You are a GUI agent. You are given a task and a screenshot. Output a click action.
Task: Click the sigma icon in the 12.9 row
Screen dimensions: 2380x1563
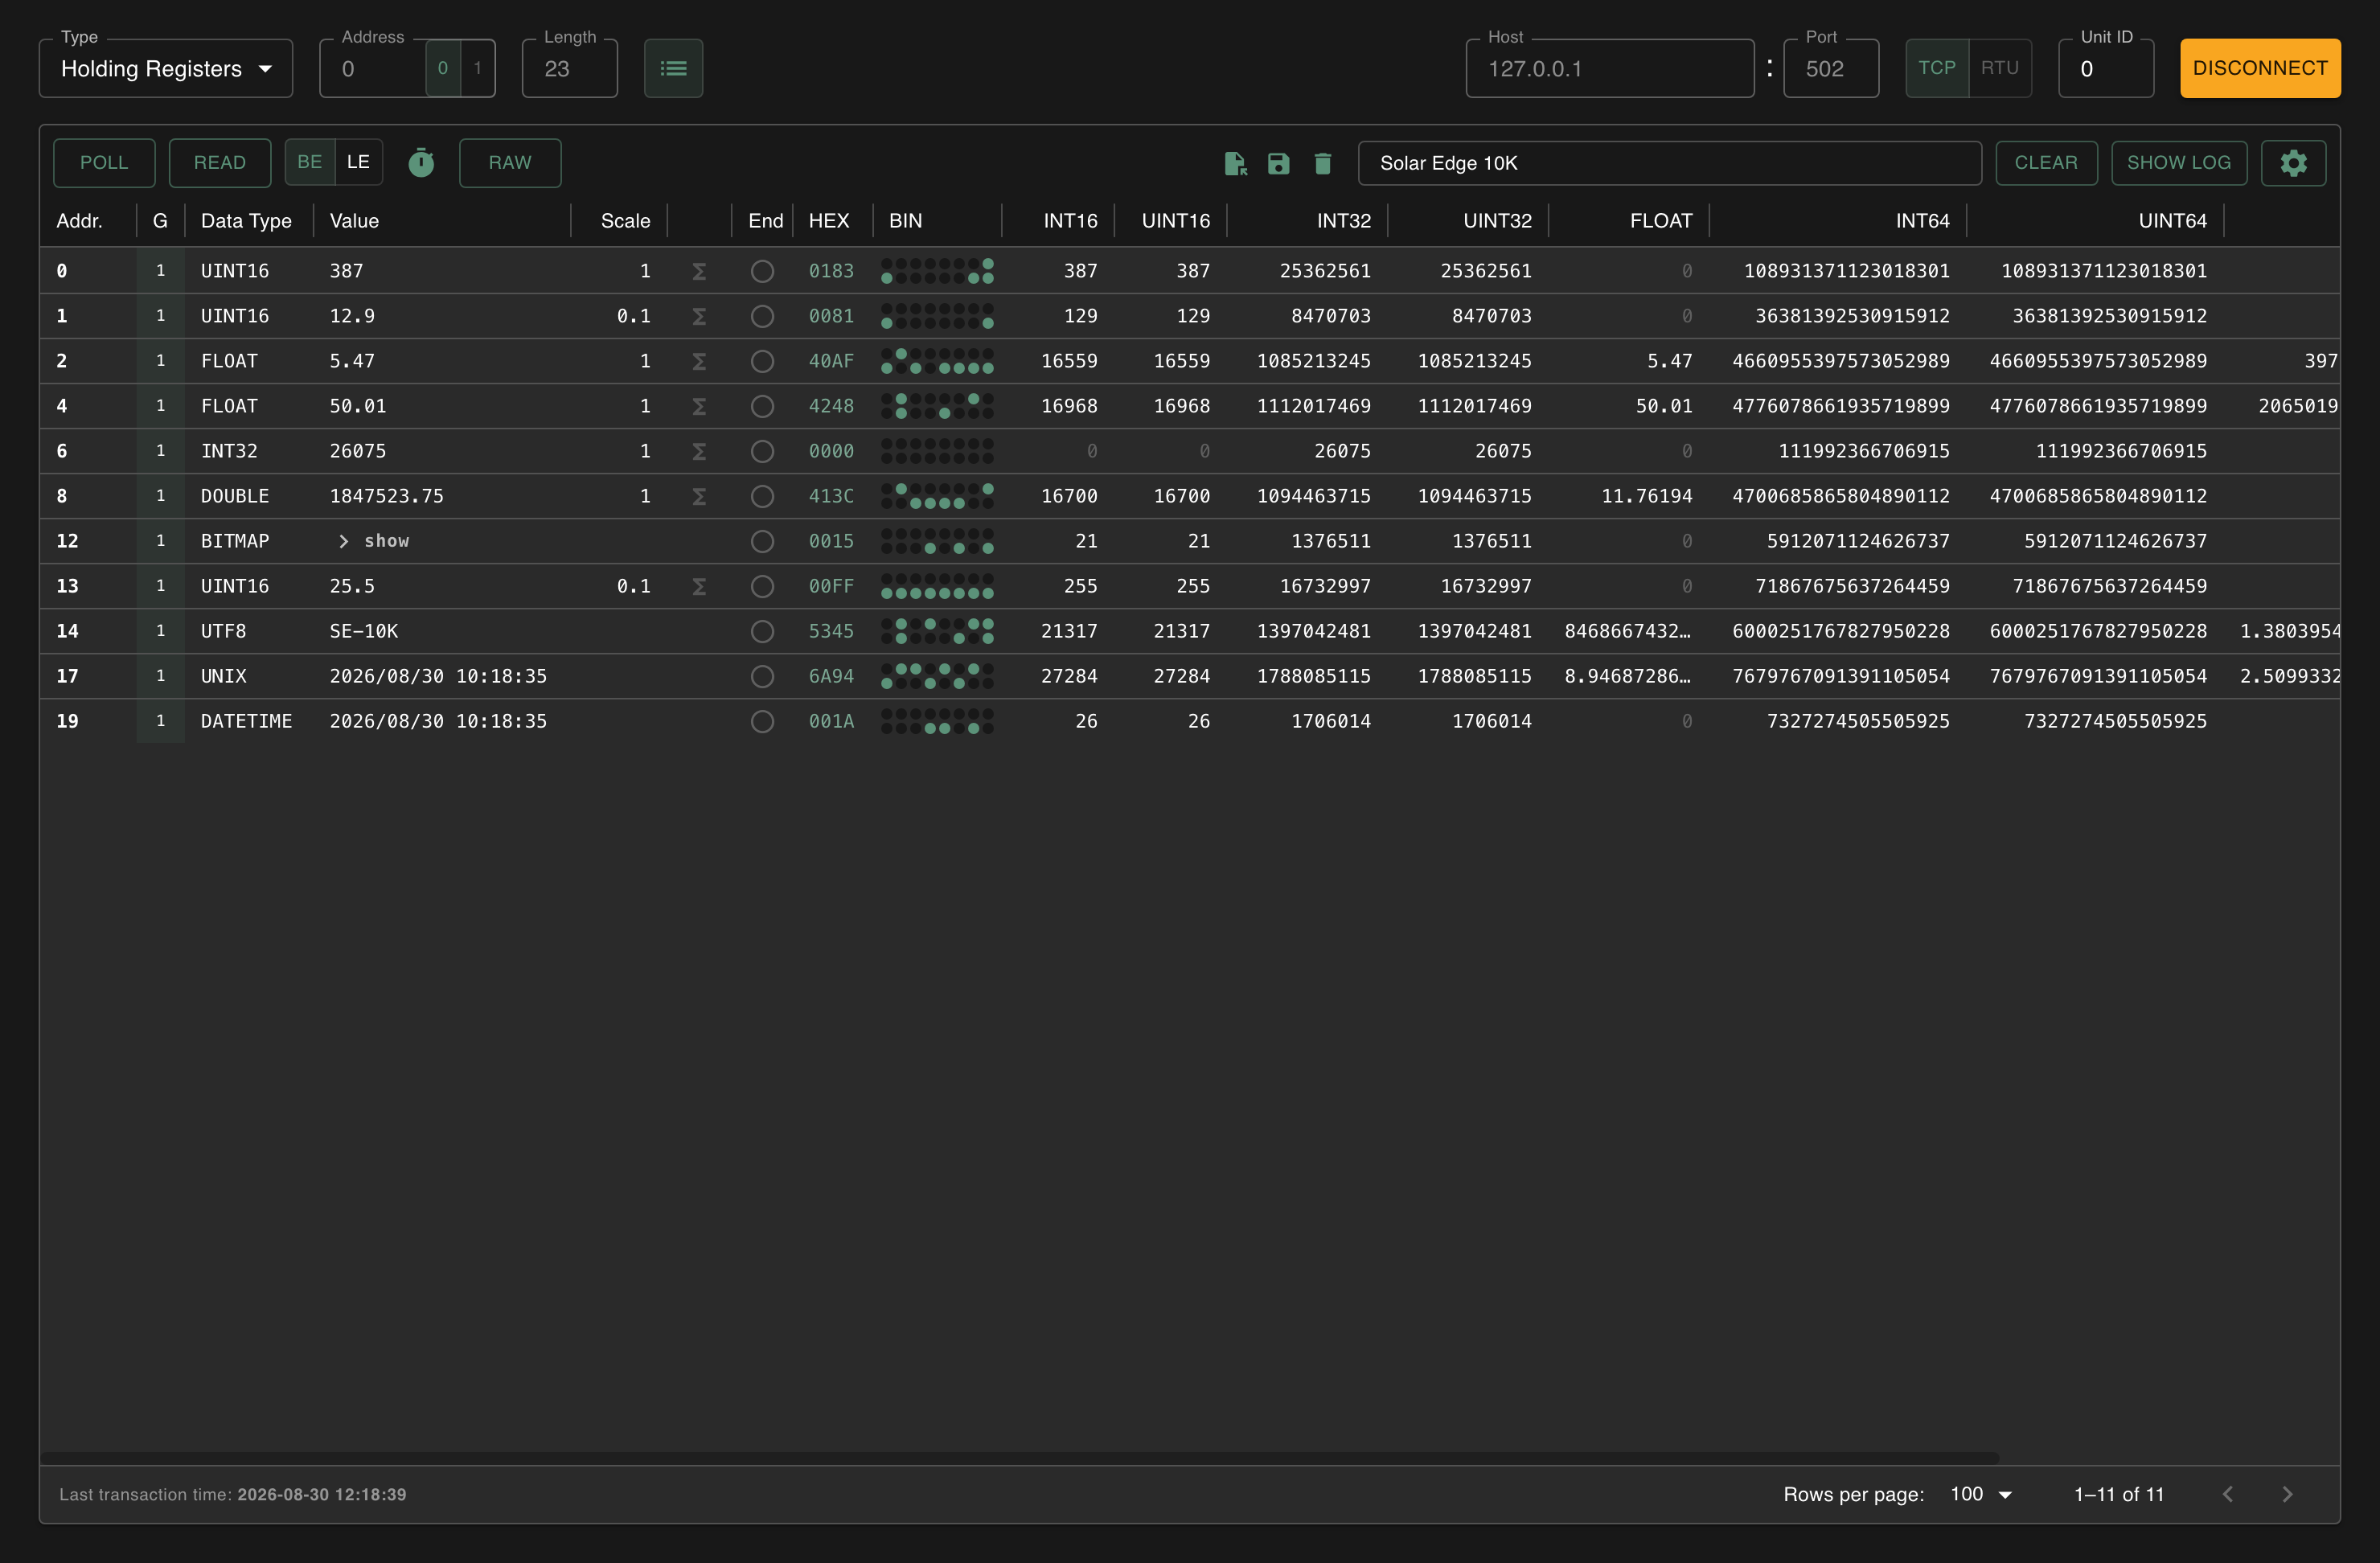click(x=699, y=316)
